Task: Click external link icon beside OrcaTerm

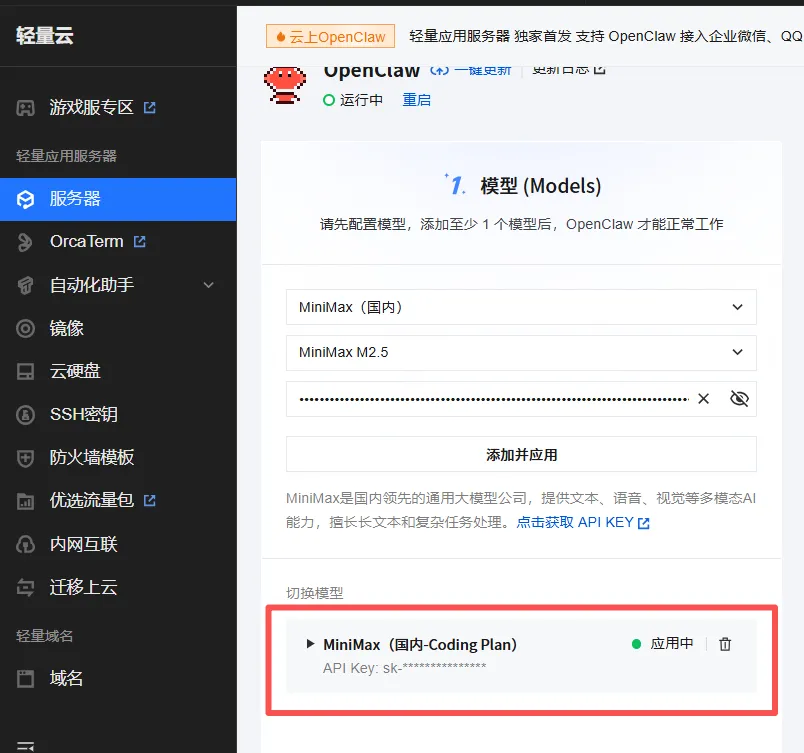Action: (139, 241)
